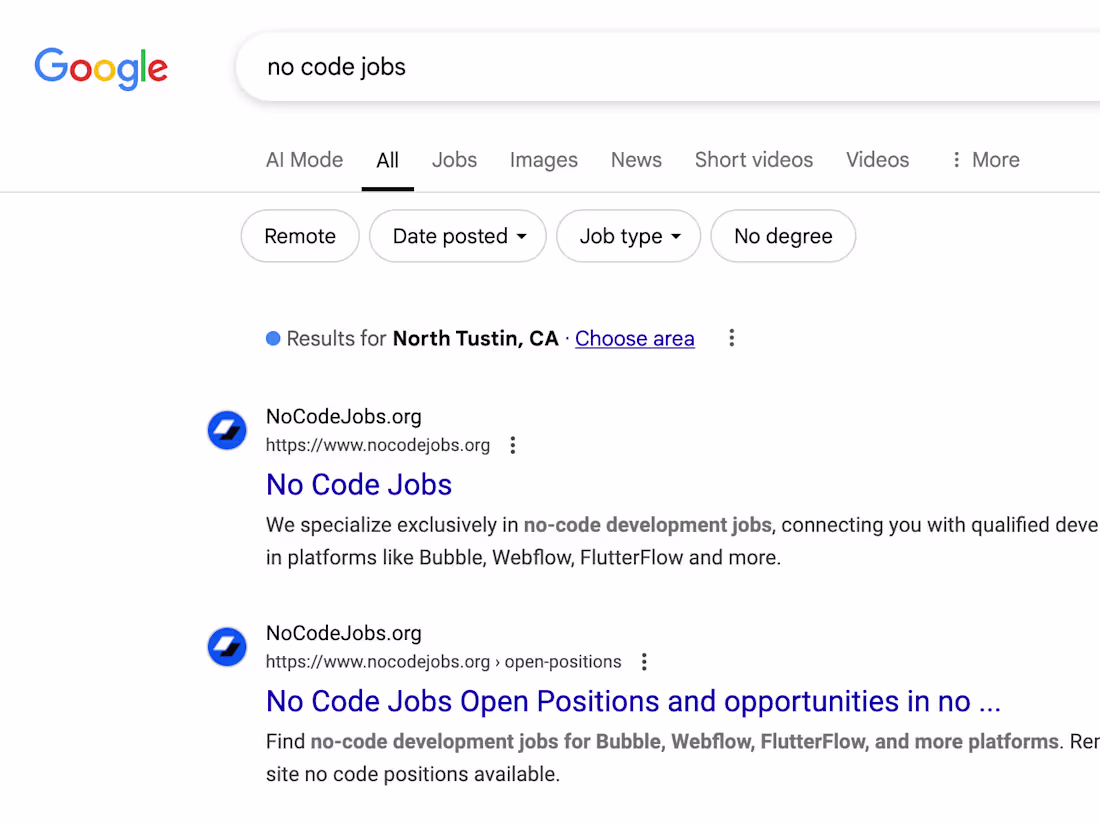
Task: Click the NoCodeJobs.org favicon on first result
Action: coord(227,430)
